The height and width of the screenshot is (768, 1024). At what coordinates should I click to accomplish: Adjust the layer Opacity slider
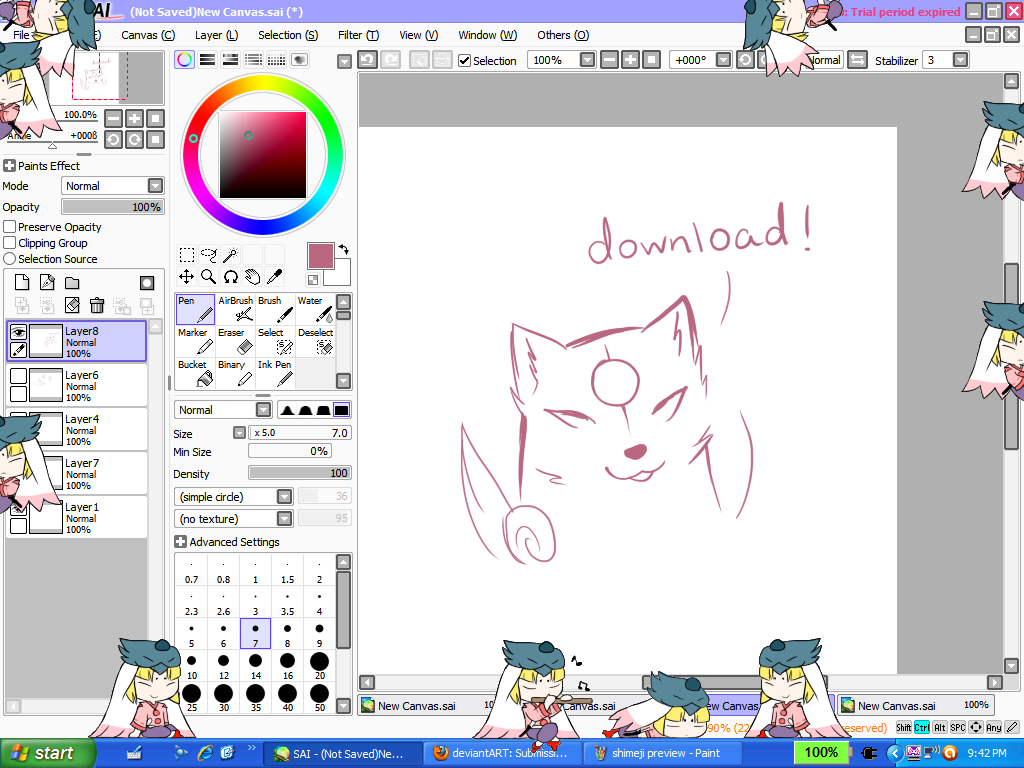(113, 207)
